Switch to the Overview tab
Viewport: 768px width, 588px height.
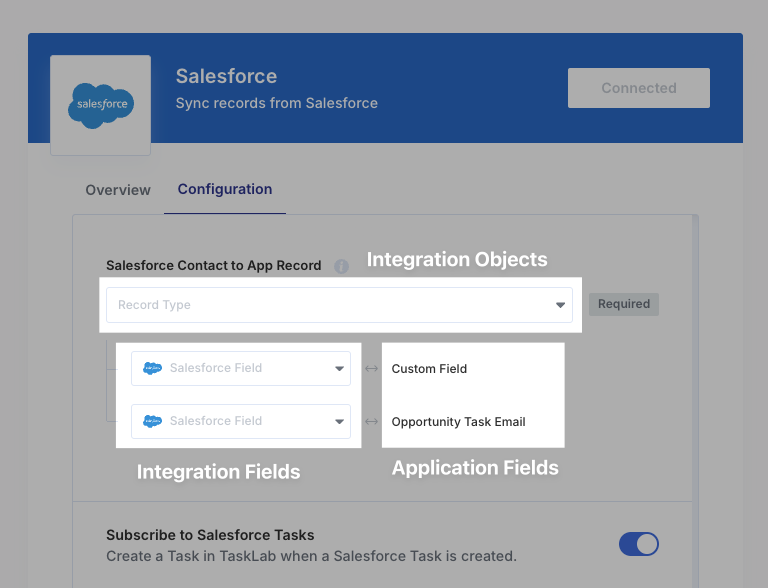[118, 190]
